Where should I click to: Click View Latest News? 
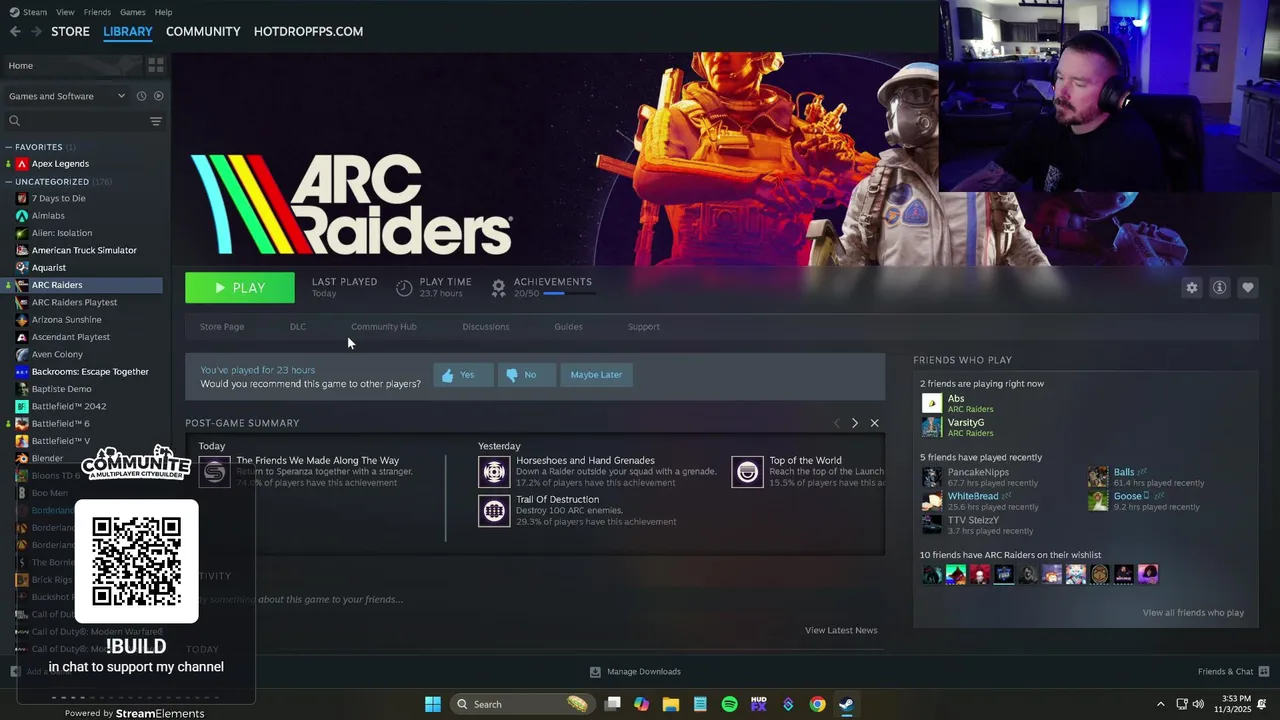point(841,630)
